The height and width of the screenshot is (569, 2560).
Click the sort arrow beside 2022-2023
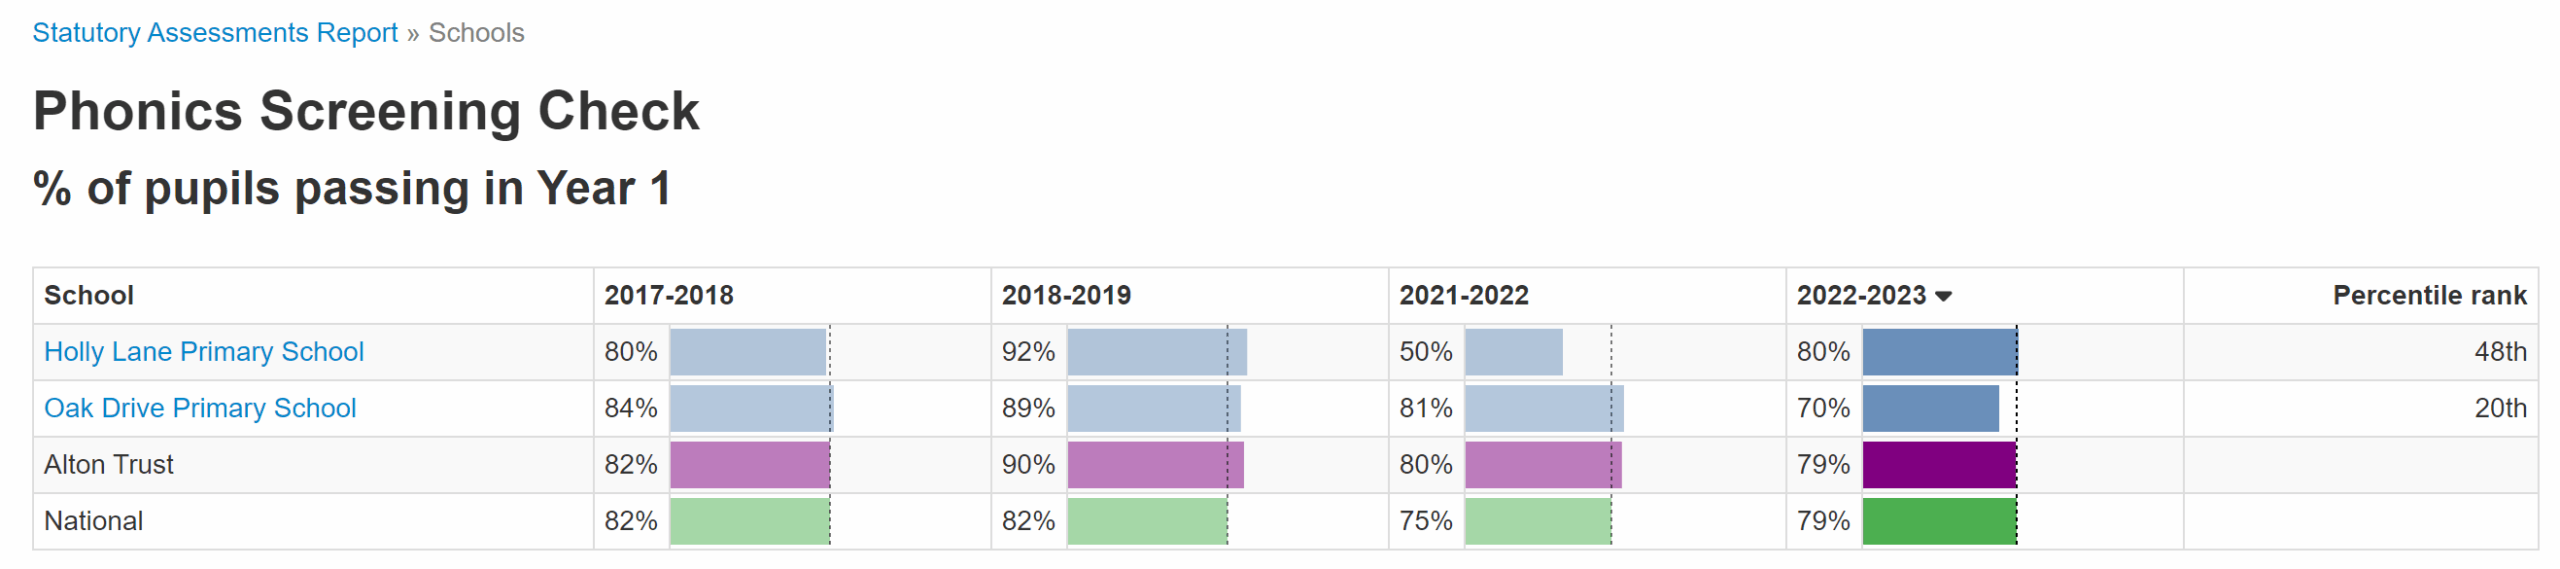[1943, 296]
